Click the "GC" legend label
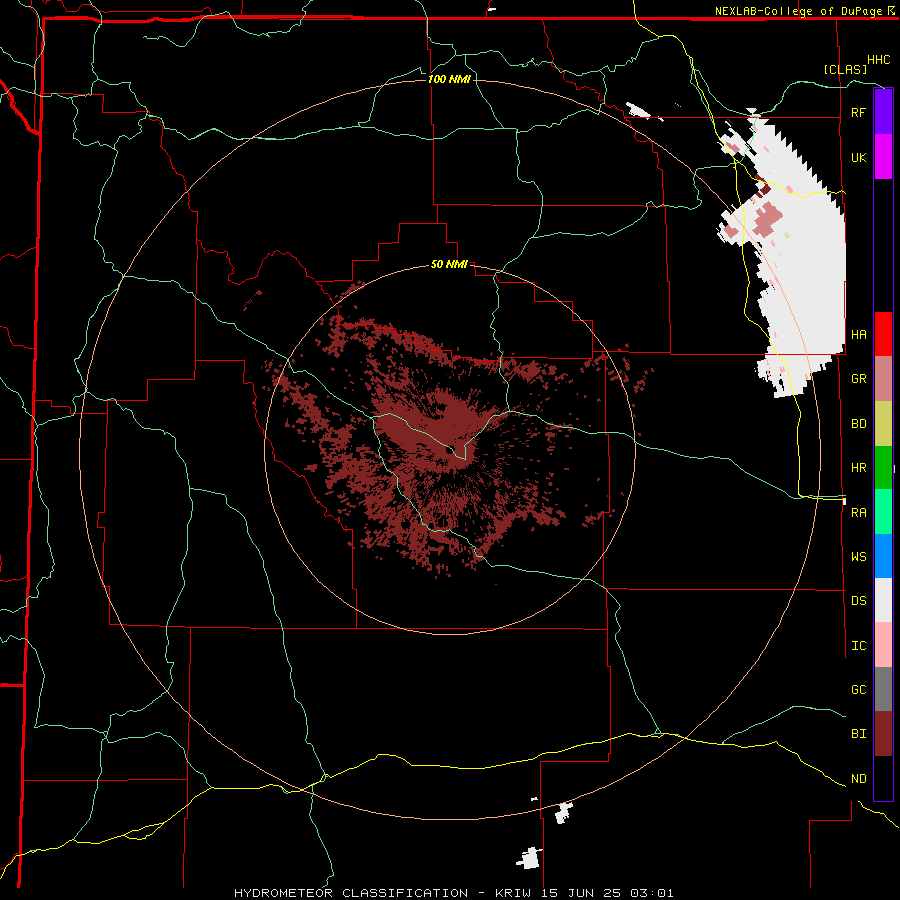Image resolution: width=900 pixels, height=900 pixels. [x=858, y=690]
